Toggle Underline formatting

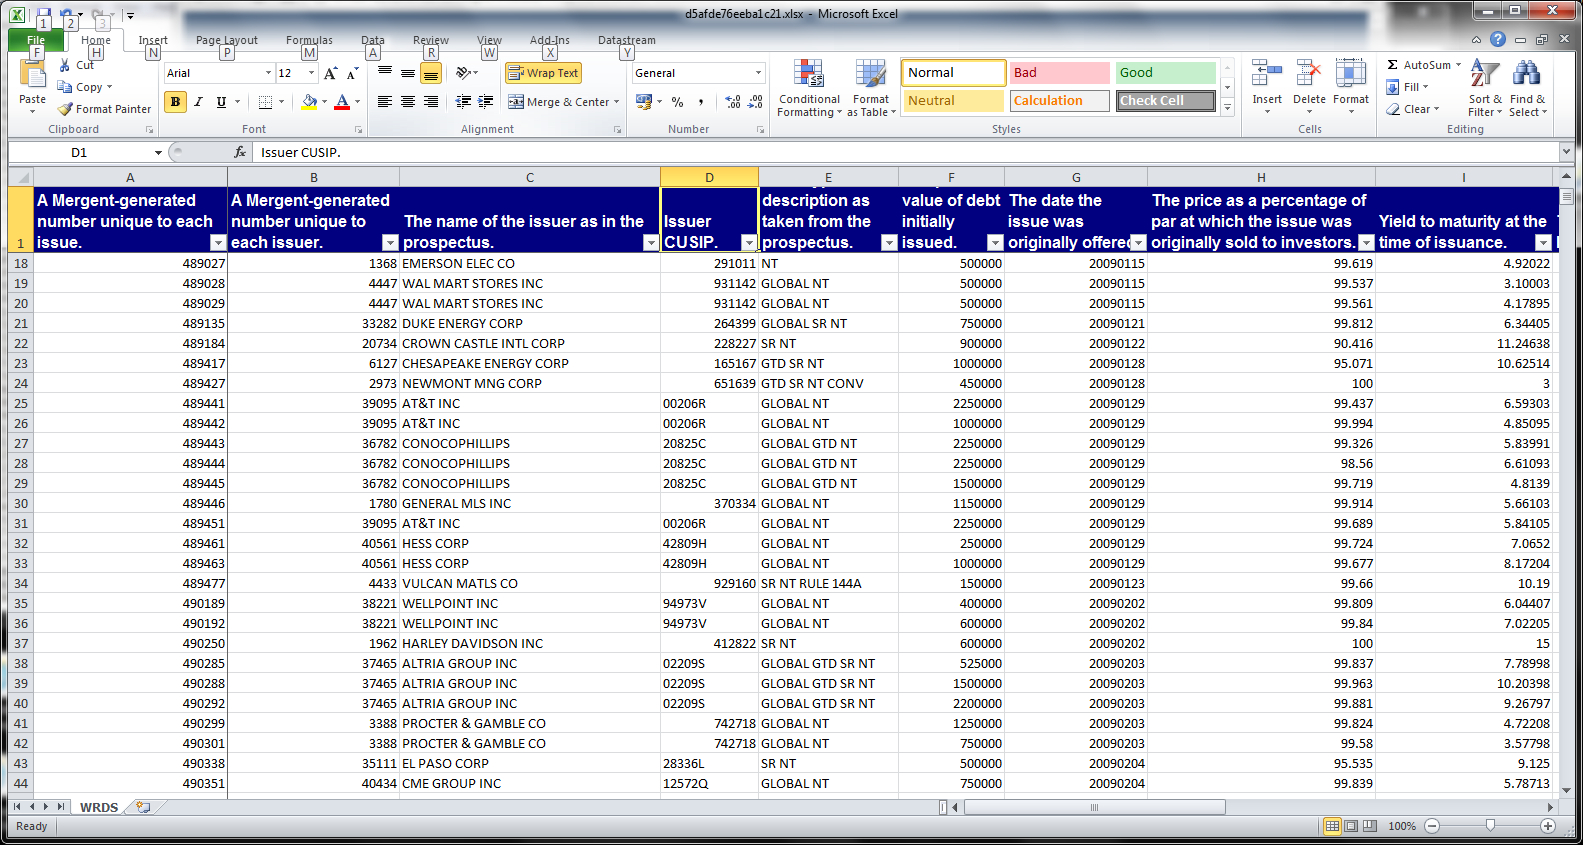tap(221, 102)
